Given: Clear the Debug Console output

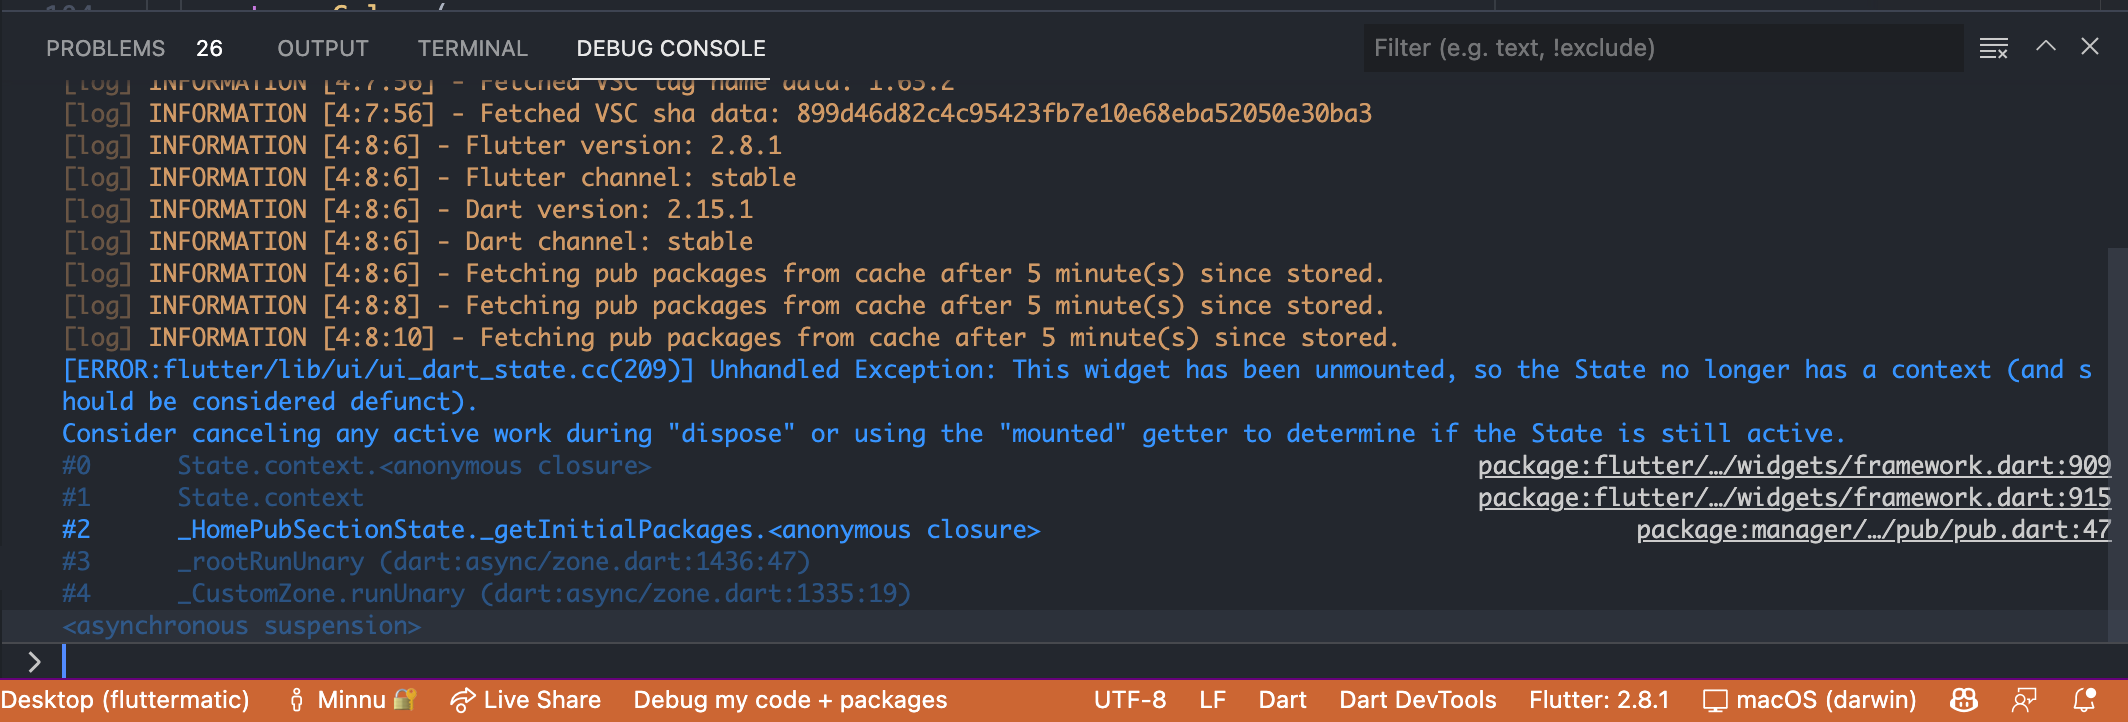Looking at the screenshot, I should tap(1994, 47).
